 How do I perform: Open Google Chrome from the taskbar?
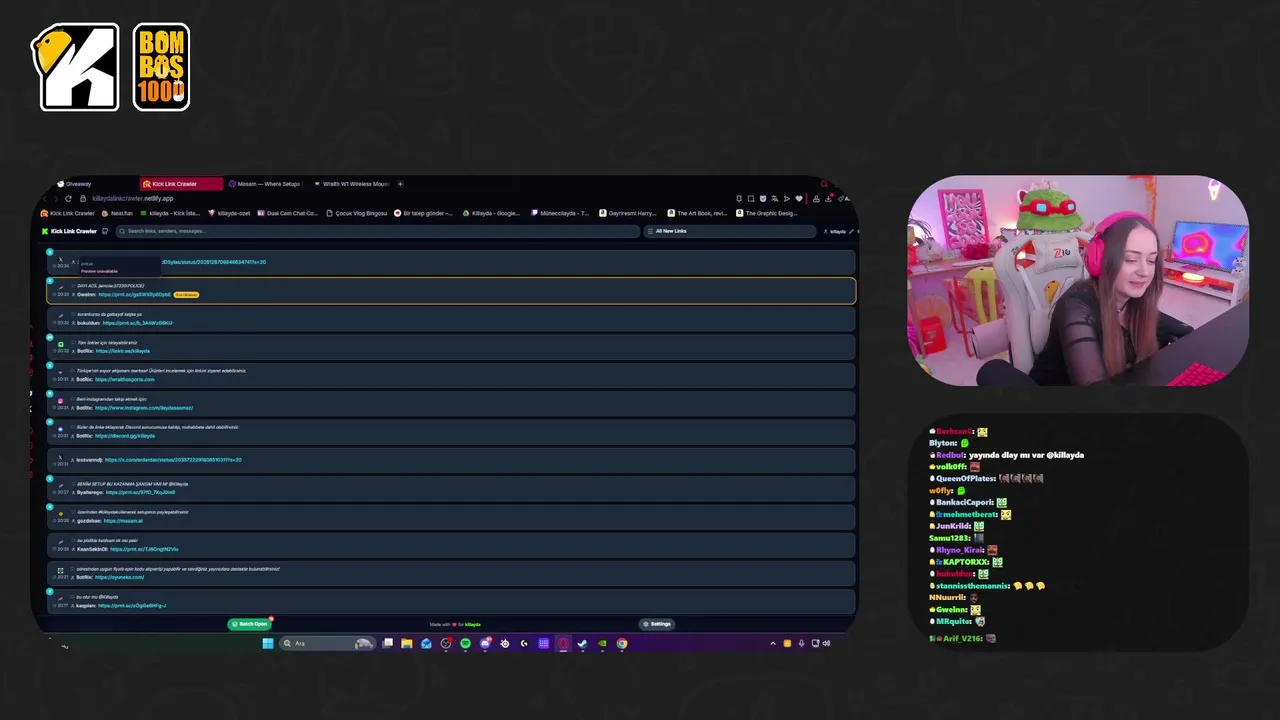pyautogui.click(x=621, y=643)
